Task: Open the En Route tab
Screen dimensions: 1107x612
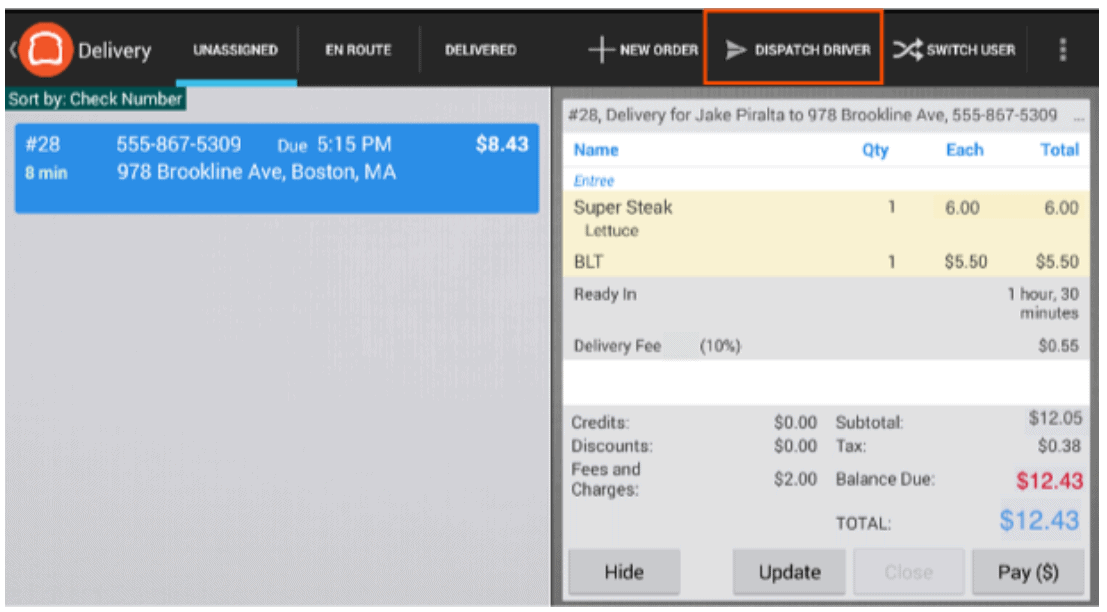Action: point(358,50)
